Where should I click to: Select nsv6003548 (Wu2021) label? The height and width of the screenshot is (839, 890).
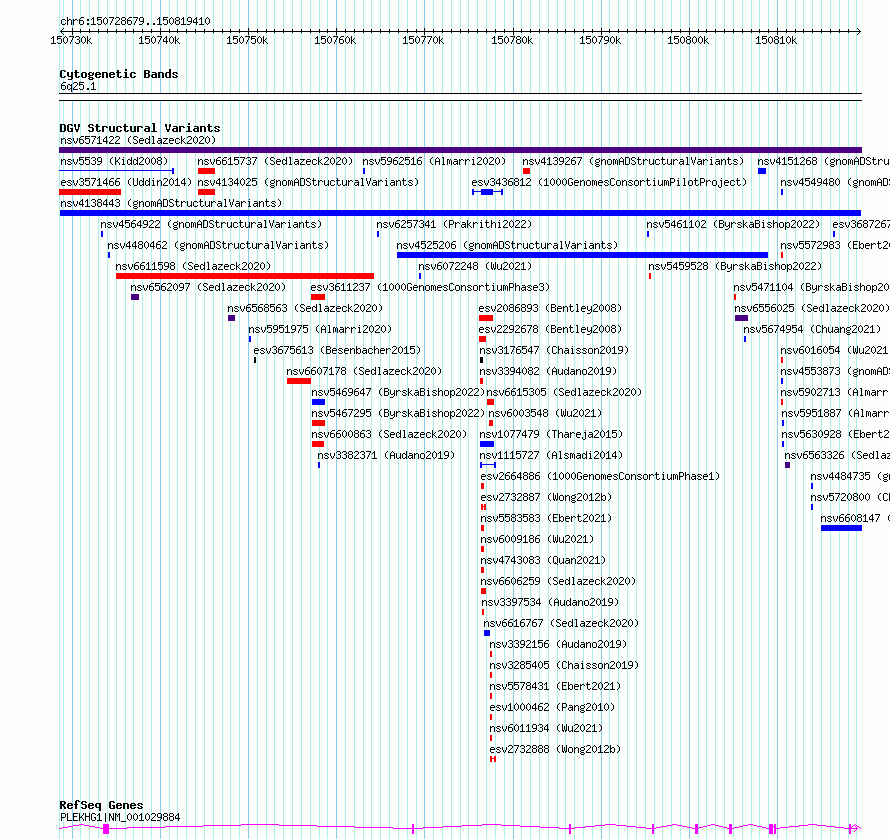pyautogui.click(x=545, y=413)
